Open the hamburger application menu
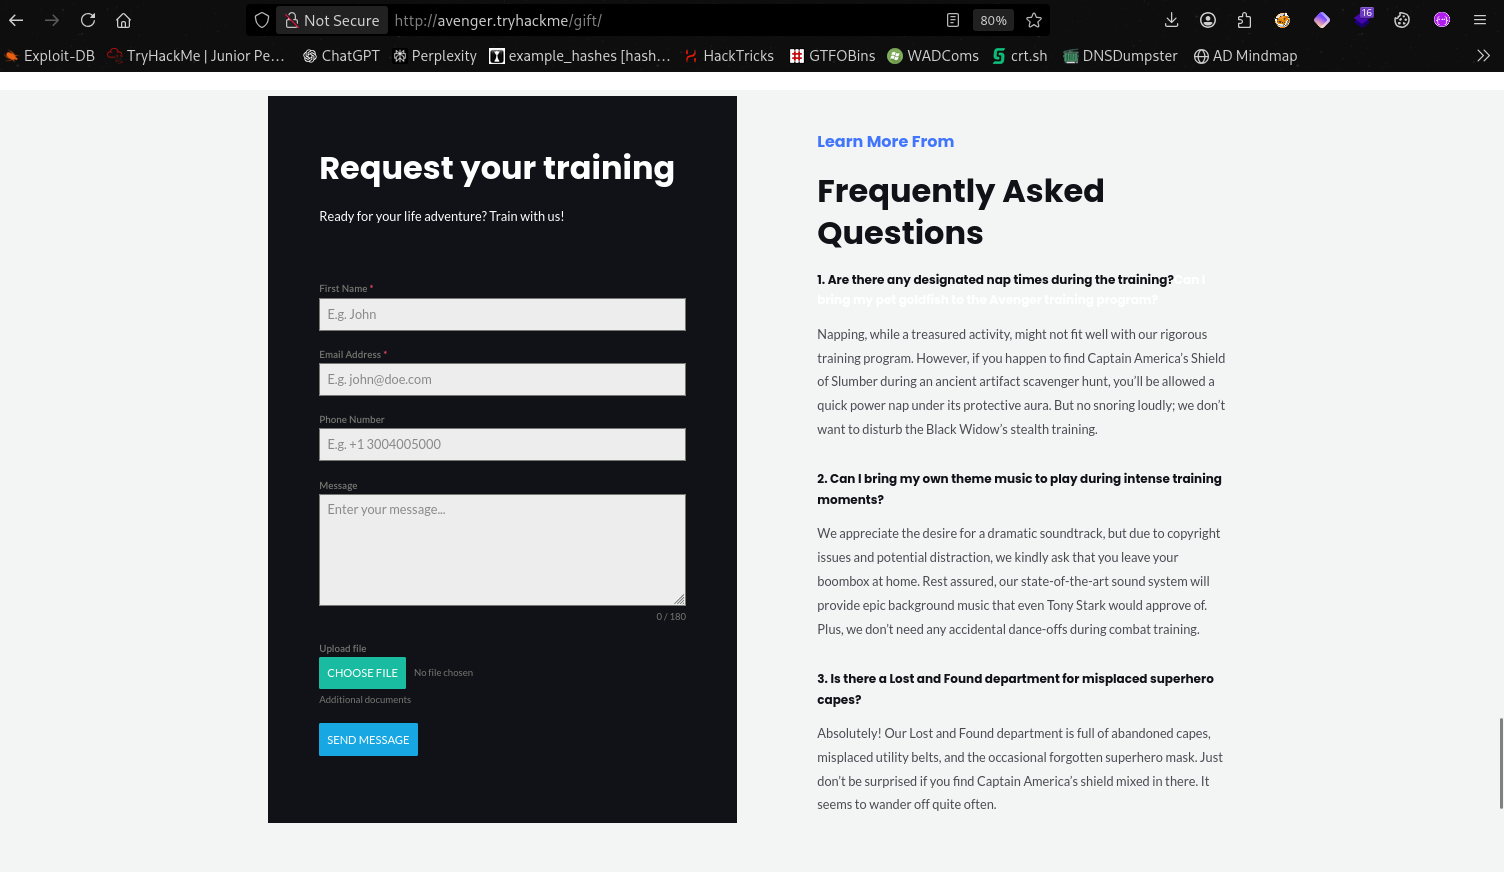 [1480, 20]
